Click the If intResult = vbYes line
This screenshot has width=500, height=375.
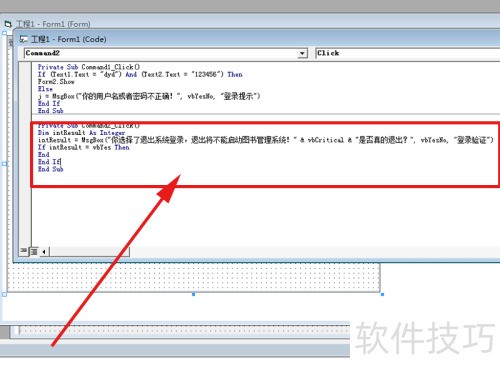point(83,147)
